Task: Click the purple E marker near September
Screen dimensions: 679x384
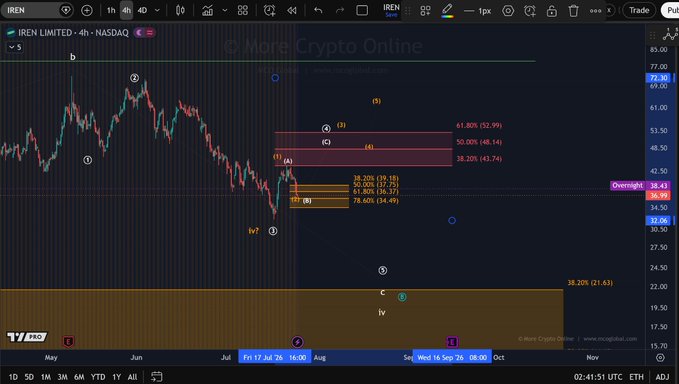Action: click(x=452, y=342)
